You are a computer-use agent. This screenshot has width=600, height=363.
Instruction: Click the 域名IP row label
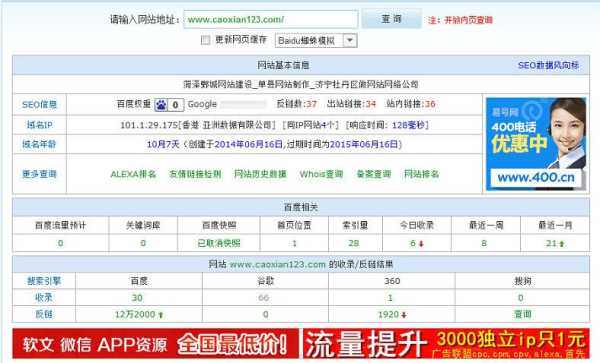[x=39, y=125]
